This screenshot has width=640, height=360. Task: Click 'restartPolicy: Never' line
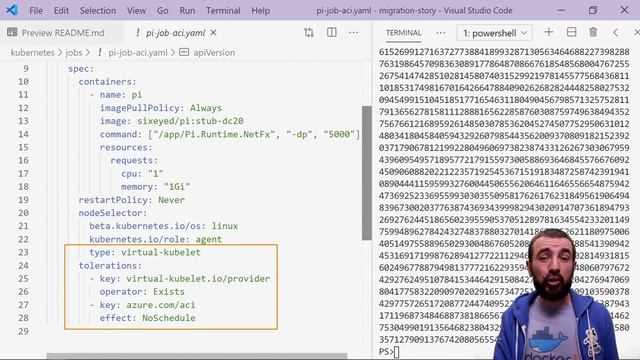[x=131, y=200]
